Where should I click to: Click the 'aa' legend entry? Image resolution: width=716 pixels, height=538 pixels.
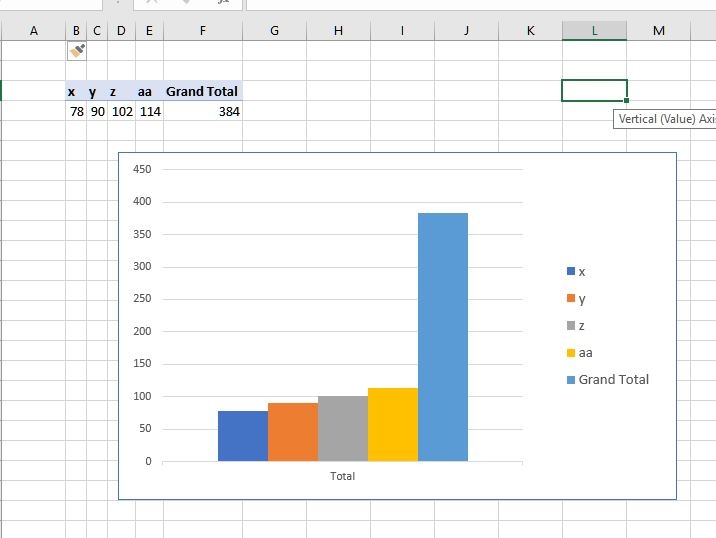point(579,353)
